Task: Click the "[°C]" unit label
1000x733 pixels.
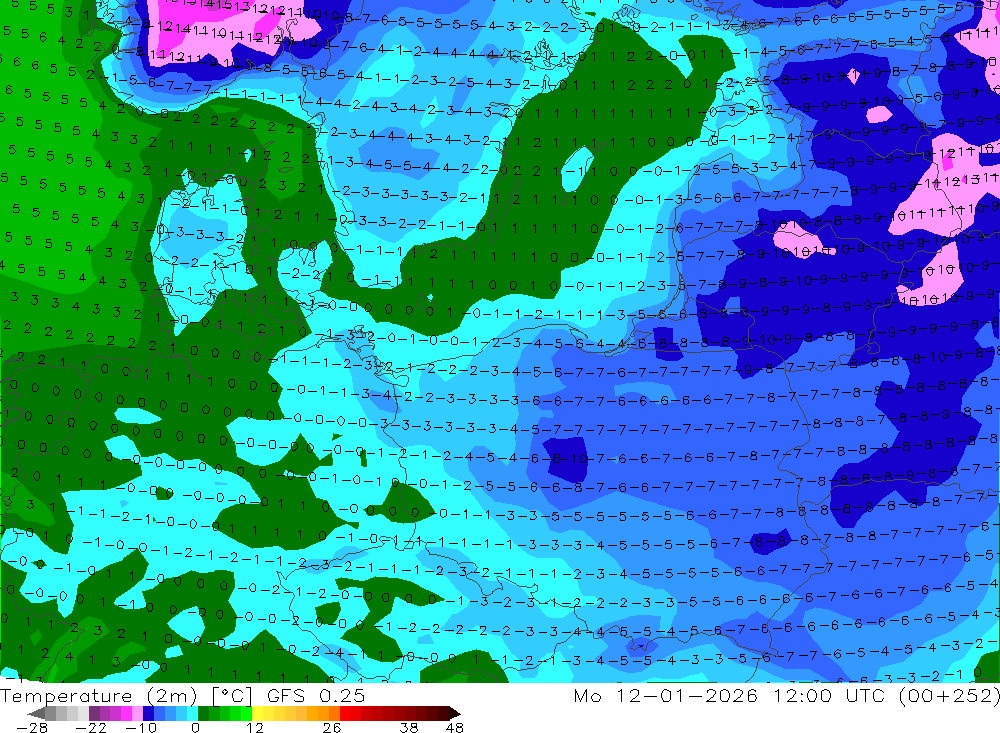Action: (x=232, y=695)
